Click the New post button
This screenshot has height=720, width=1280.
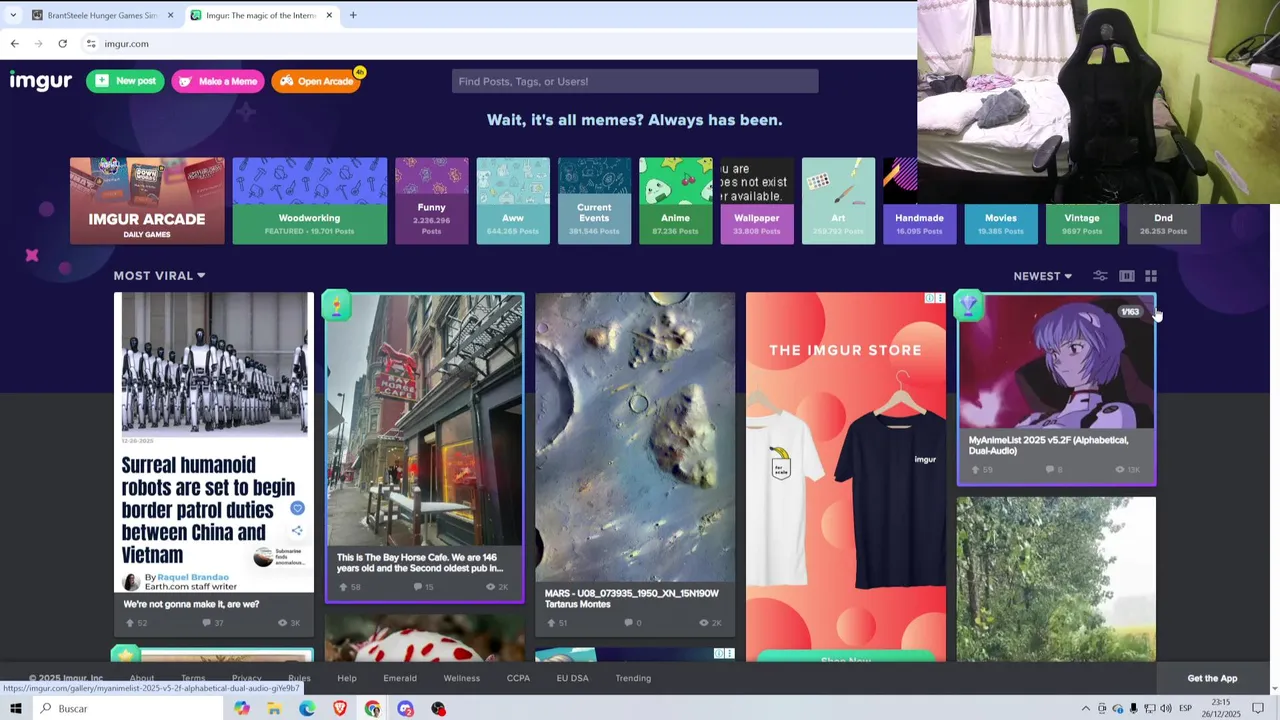click(x=125, y=81)
